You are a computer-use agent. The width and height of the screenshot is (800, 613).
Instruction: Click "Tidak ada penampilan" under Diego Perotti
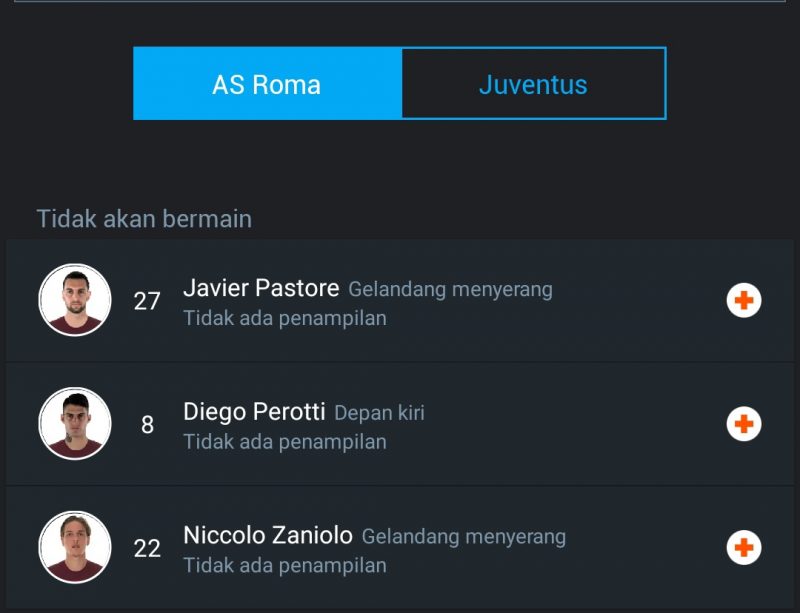(285, 442)
